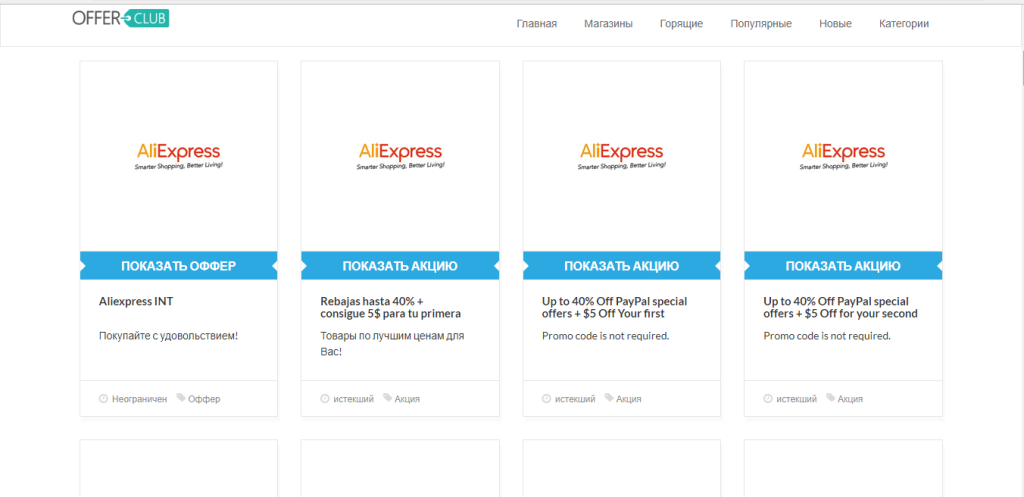The width and height of the screenshot is (1024, 497).
Task: Open the Категории menu item
Action: coord(904,24)
